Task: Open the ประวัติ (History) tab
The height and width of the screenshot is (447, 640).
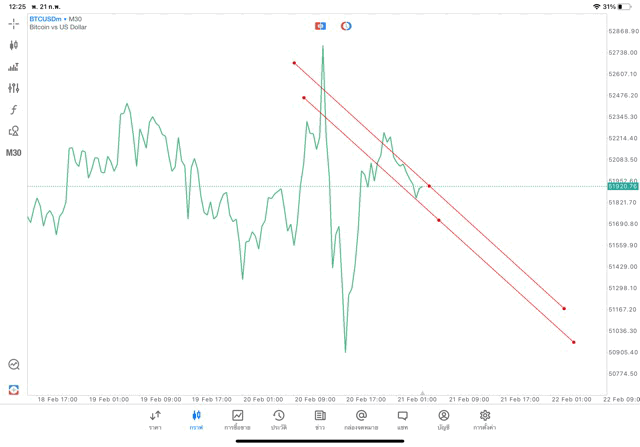Action: (x=279, y=419)
